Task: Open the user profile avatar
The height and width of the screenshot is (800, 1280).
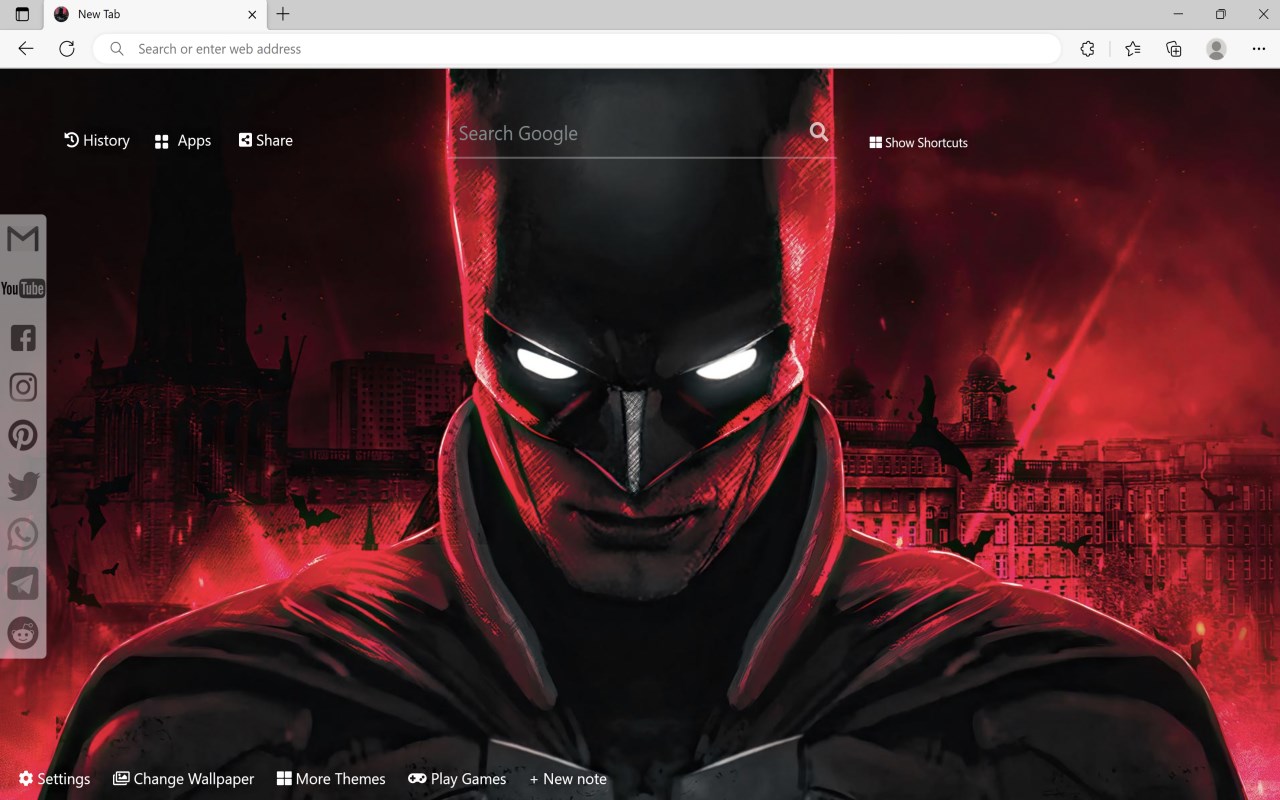Action: point(1216,49)
